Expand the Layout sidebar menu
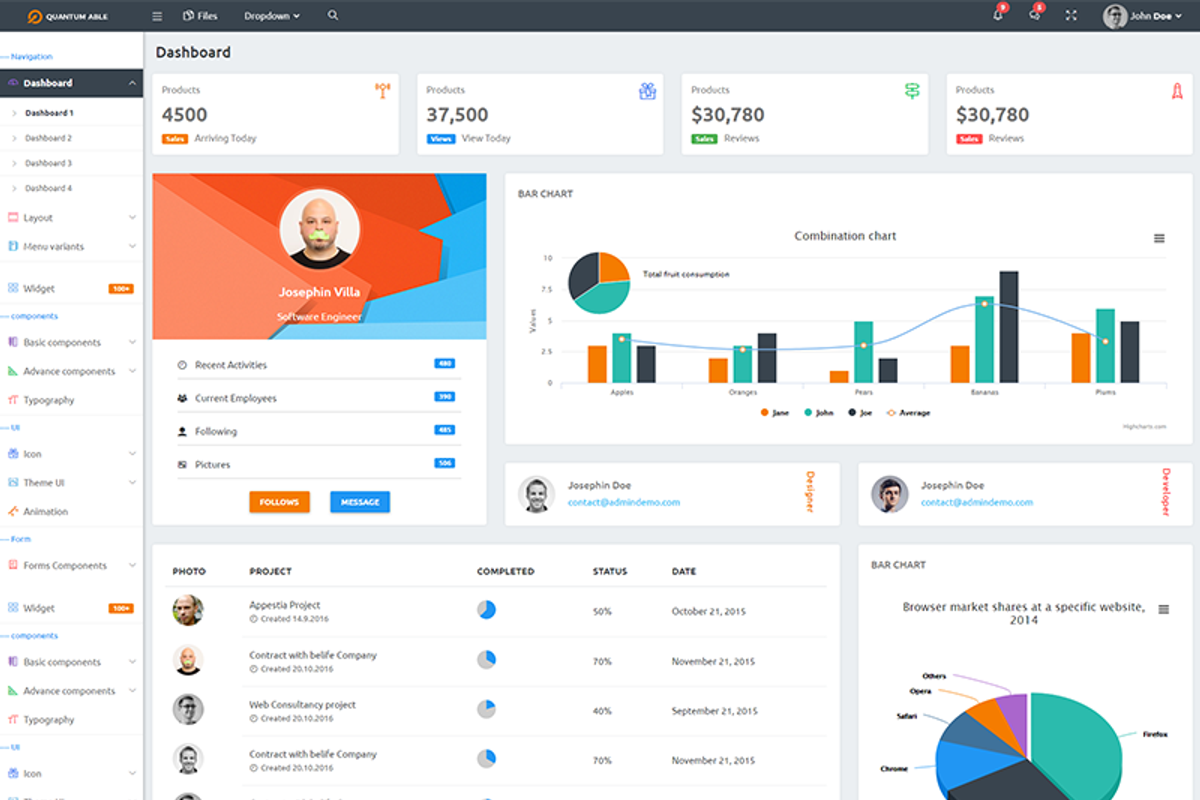The height and width of the screenshot is (800, 1200). click(x=71, y=217)
